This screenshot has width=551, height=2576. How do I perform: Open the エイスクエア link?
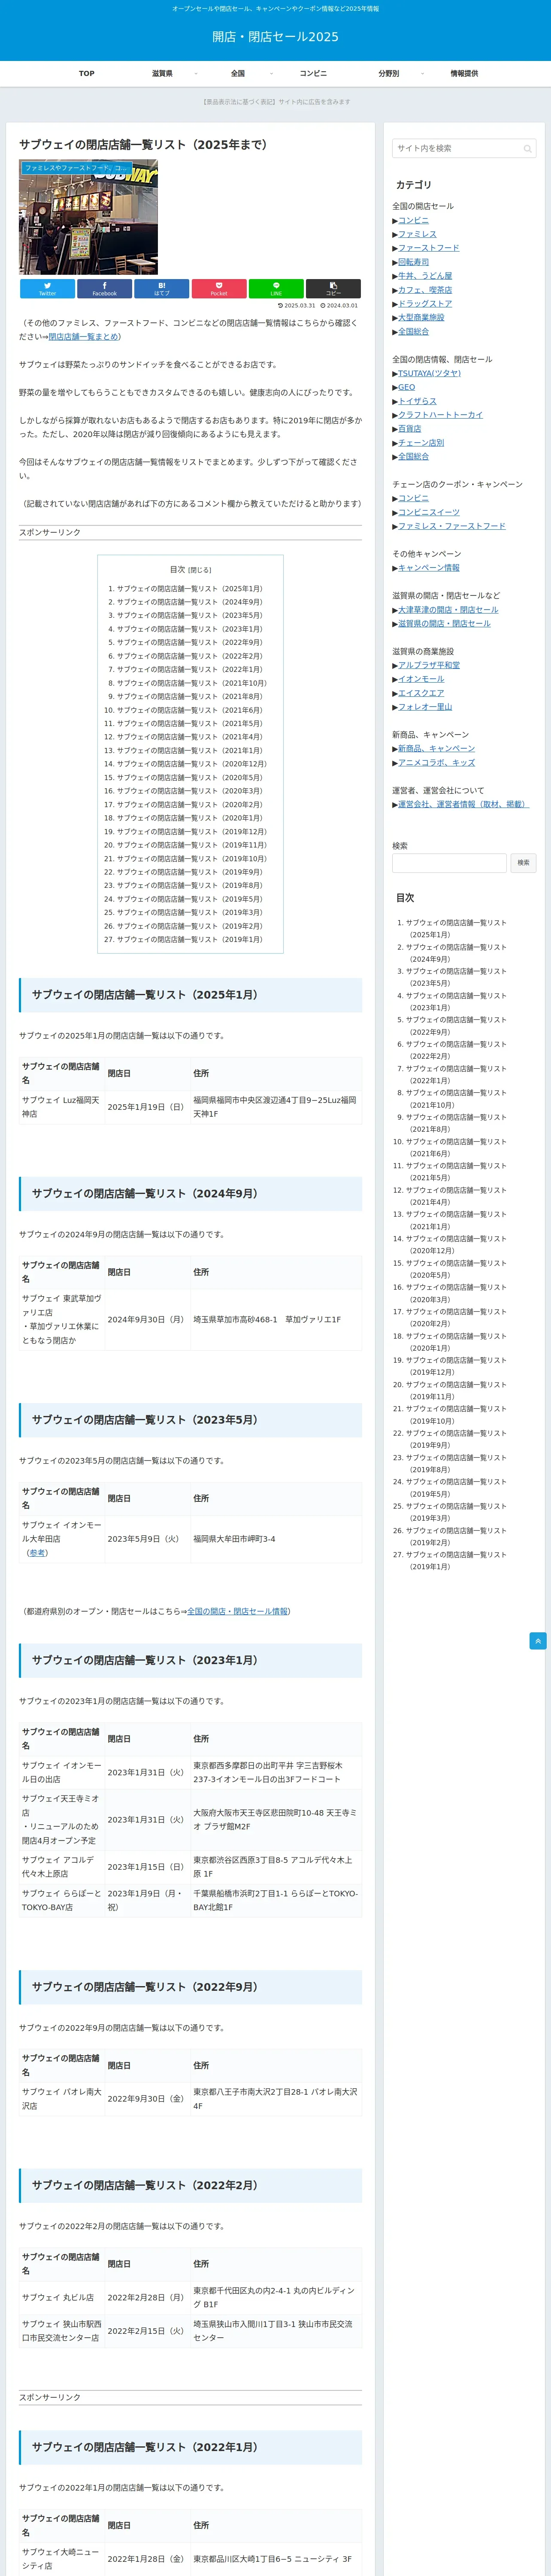point(421,693)
